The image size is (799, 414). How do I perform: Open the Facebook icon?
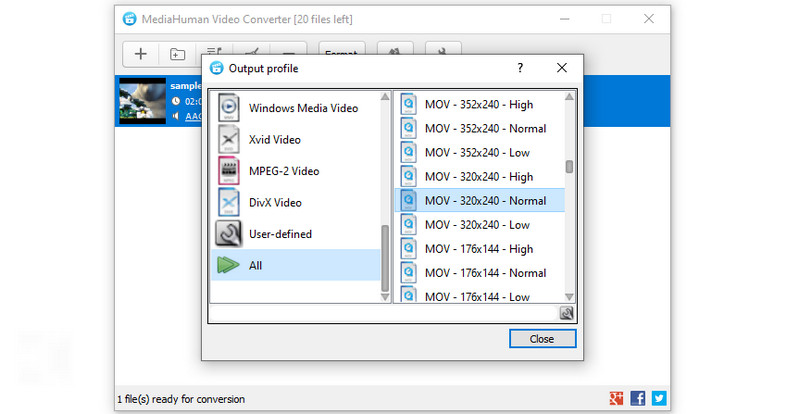(637, 398)
